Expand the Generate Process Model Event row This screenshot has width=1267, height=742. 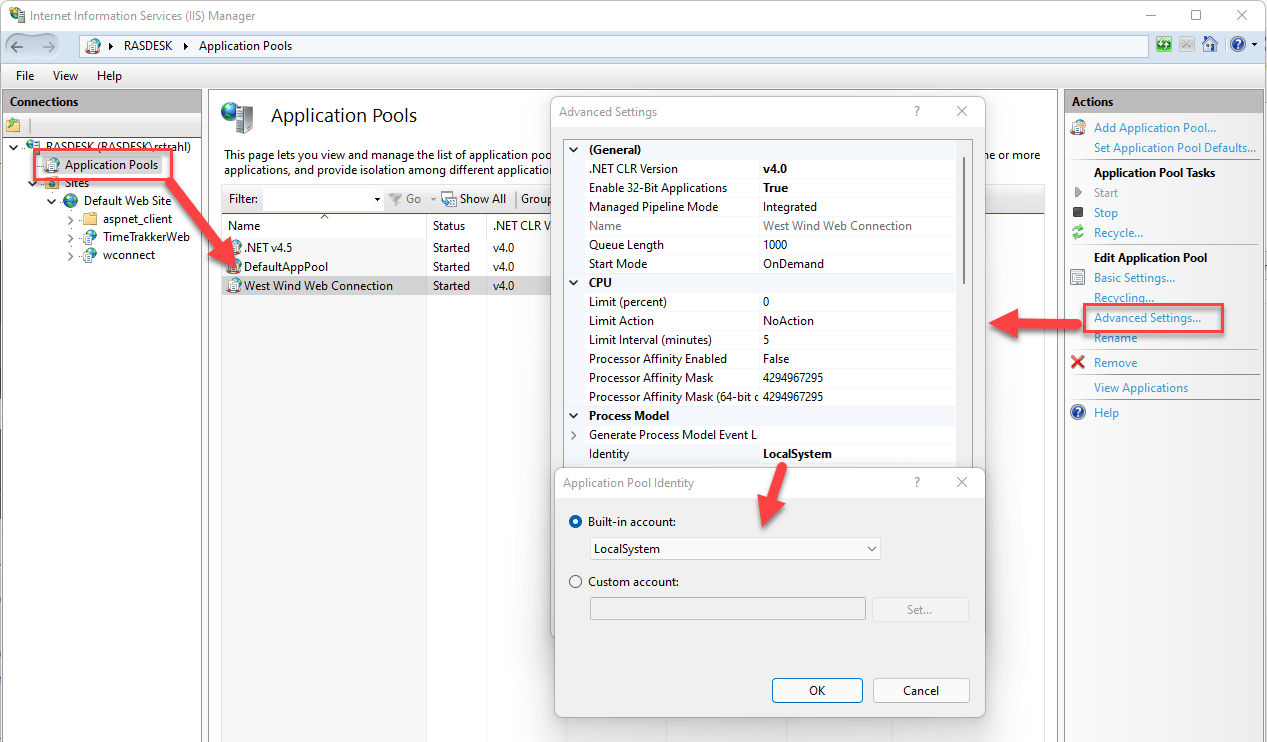click(573, 435)
